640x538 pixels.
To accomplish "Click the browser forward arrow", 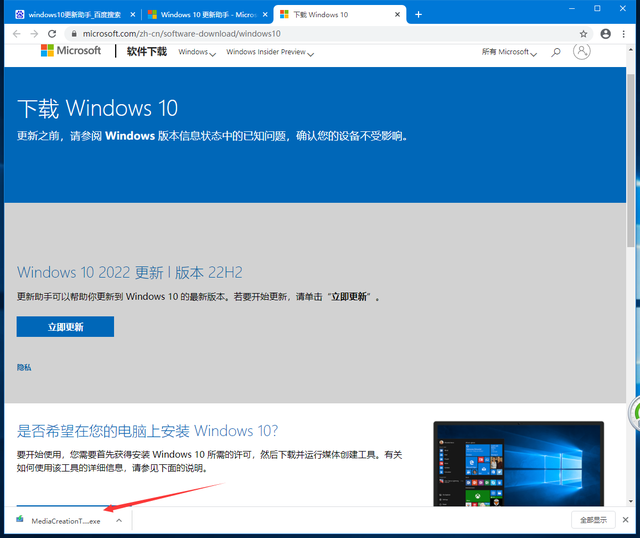I will (34, 34).
